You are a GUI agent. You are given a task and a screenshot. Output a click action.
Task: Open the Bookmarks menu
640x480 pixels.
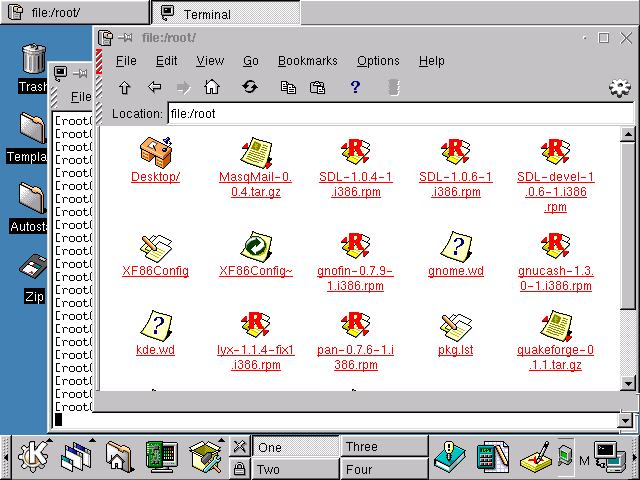(x=308, y=61)
